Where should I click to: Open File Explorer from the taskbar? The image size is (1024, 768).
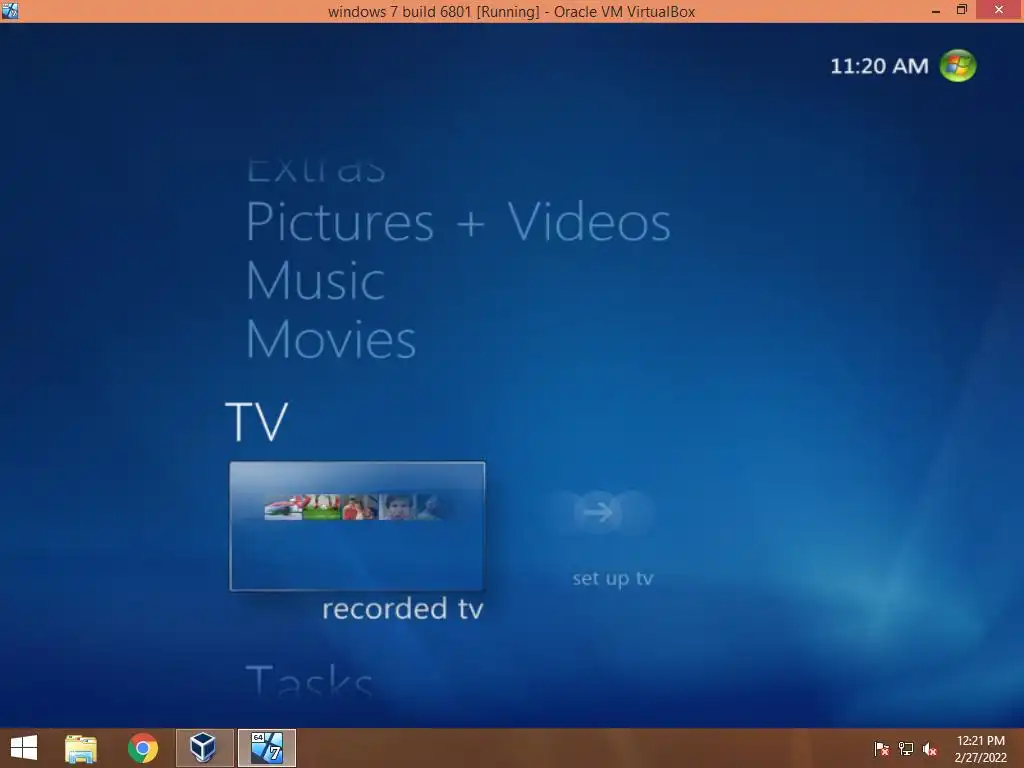tap(81, 748)
